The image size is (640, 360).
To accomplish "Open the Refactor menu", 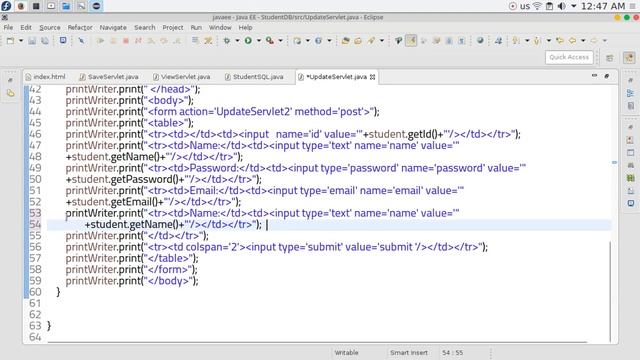I will coord(80,27).
